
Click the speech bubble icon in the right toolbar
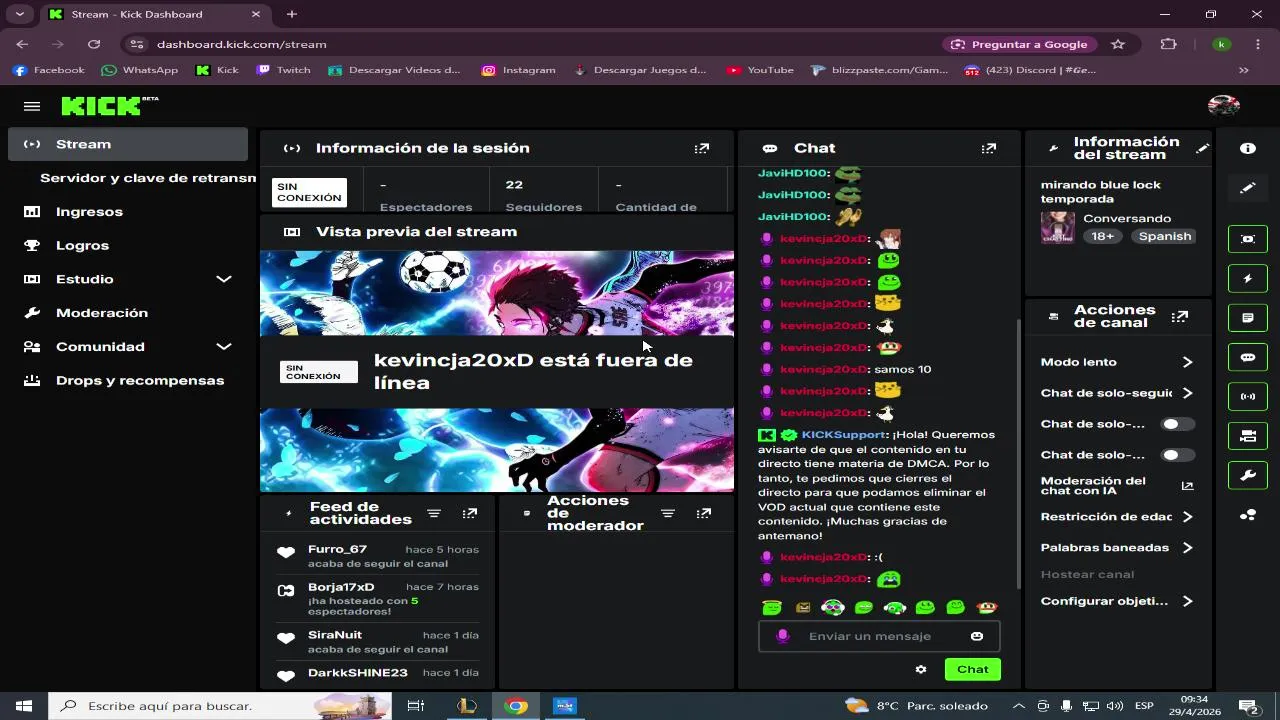pos(1248,357)
